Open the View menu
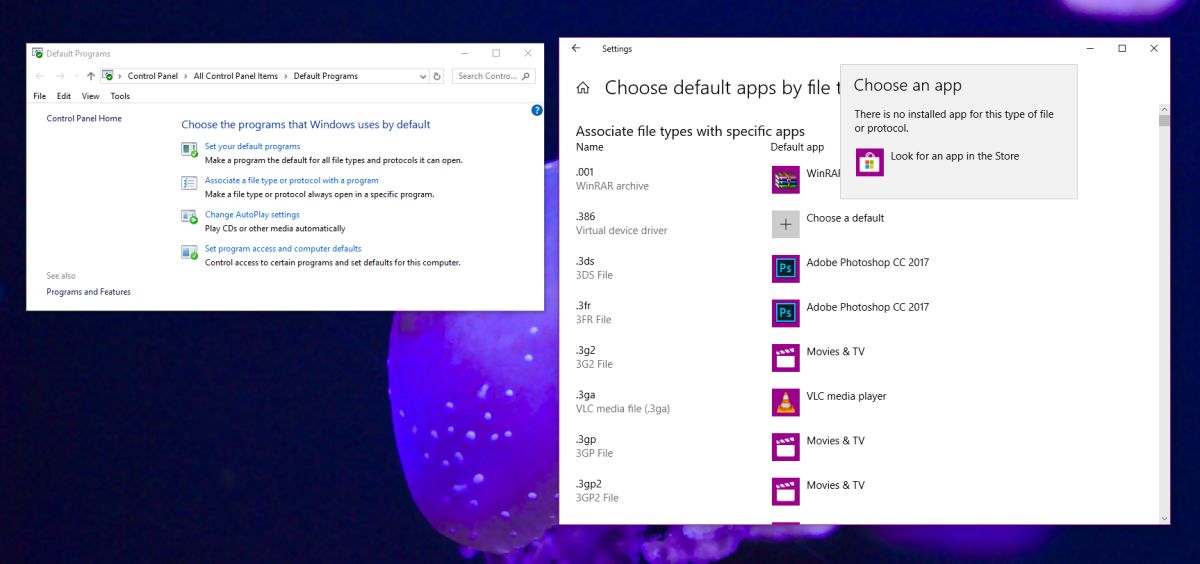The width and height of the screenshot is (1200, 564). coord(91,96)
